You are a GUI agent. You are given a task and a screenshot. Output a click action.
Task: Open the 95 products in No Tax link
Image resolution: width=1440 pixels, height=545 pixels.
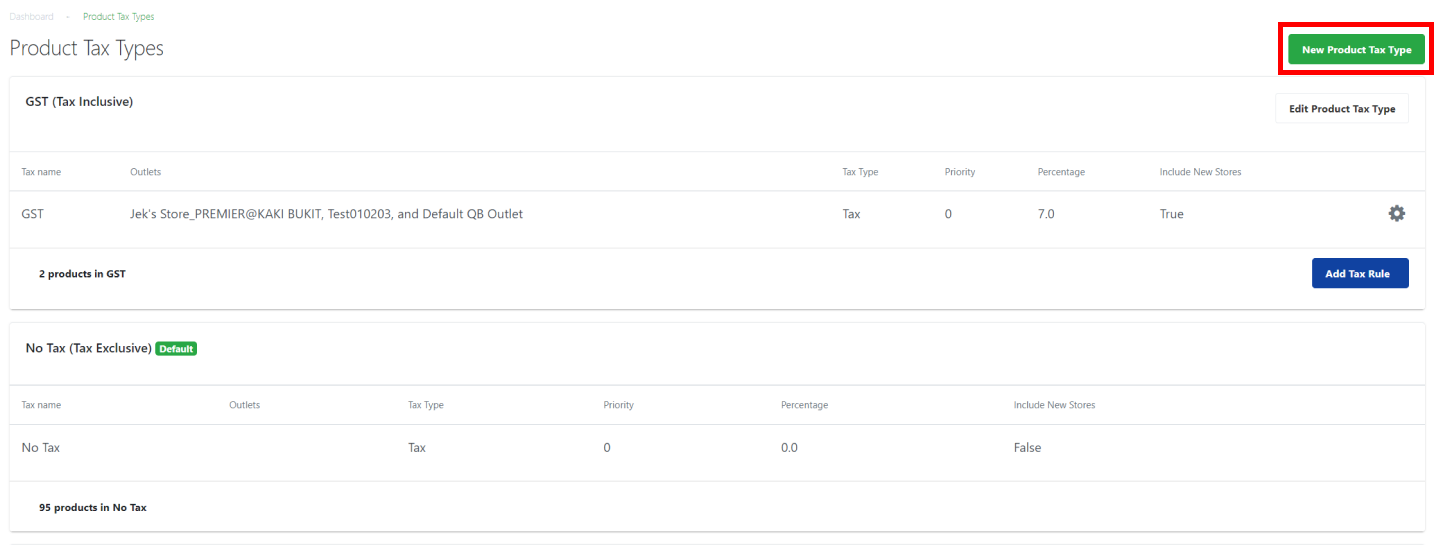click(x=92, y=508)
